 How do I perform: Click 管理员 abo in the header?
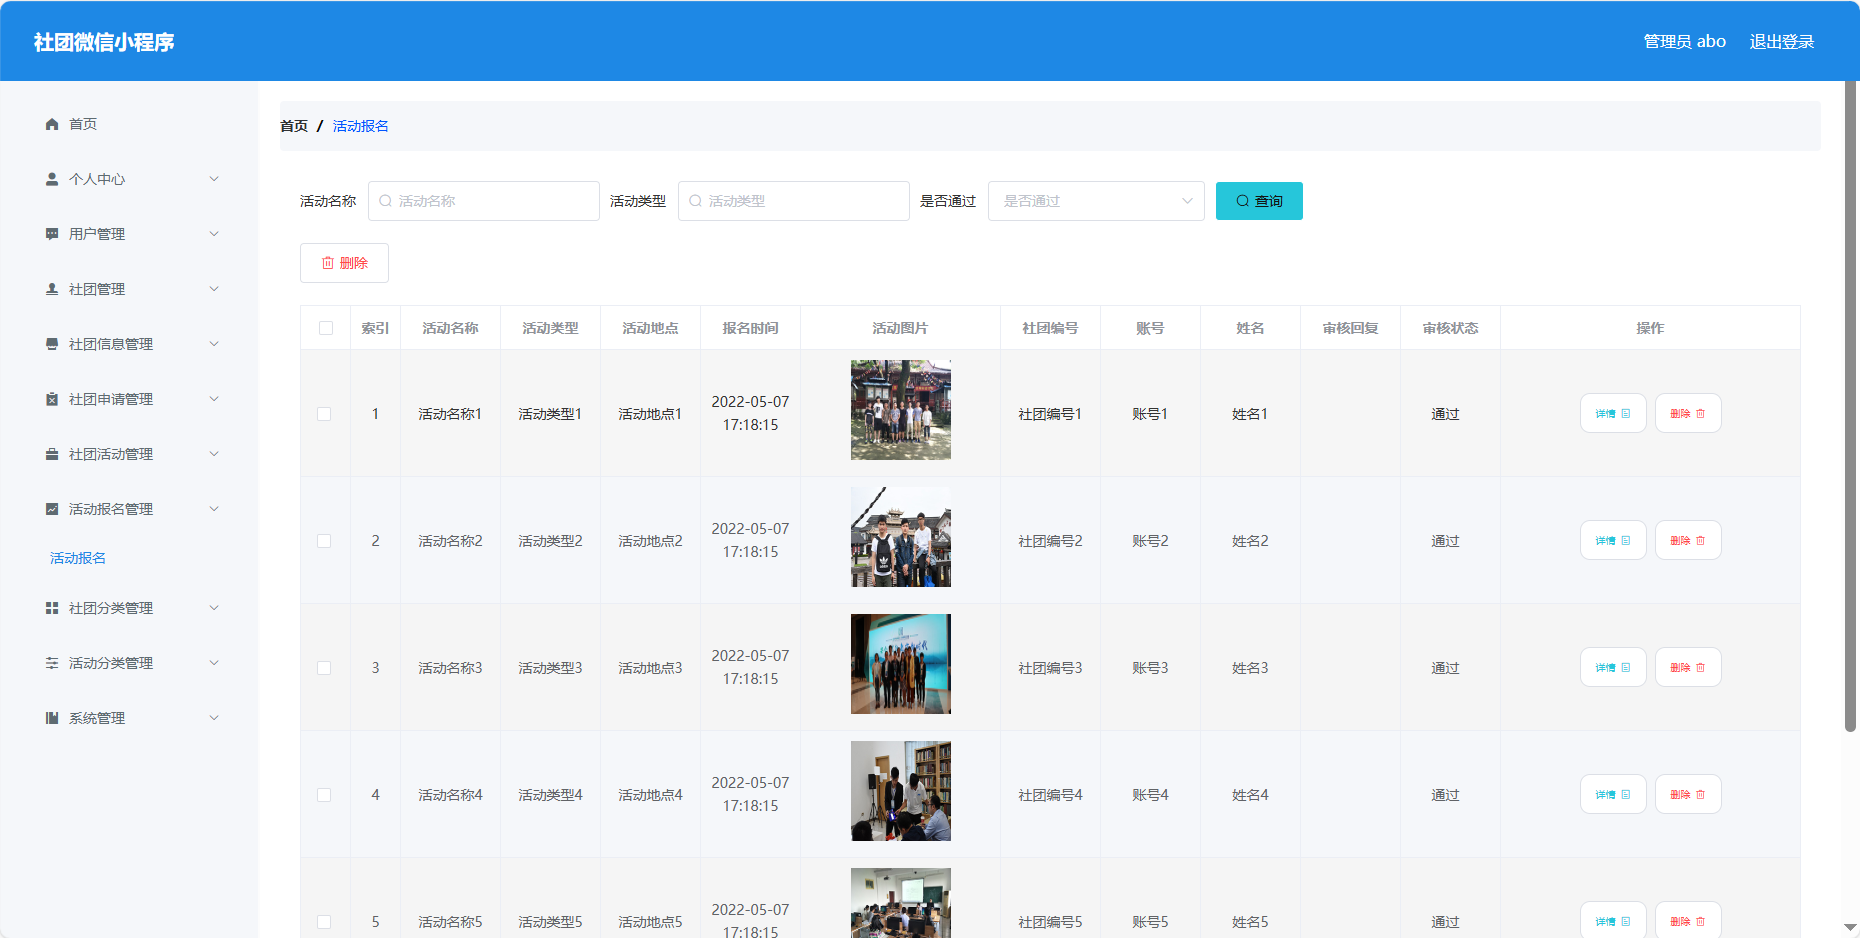[1685, 42]
